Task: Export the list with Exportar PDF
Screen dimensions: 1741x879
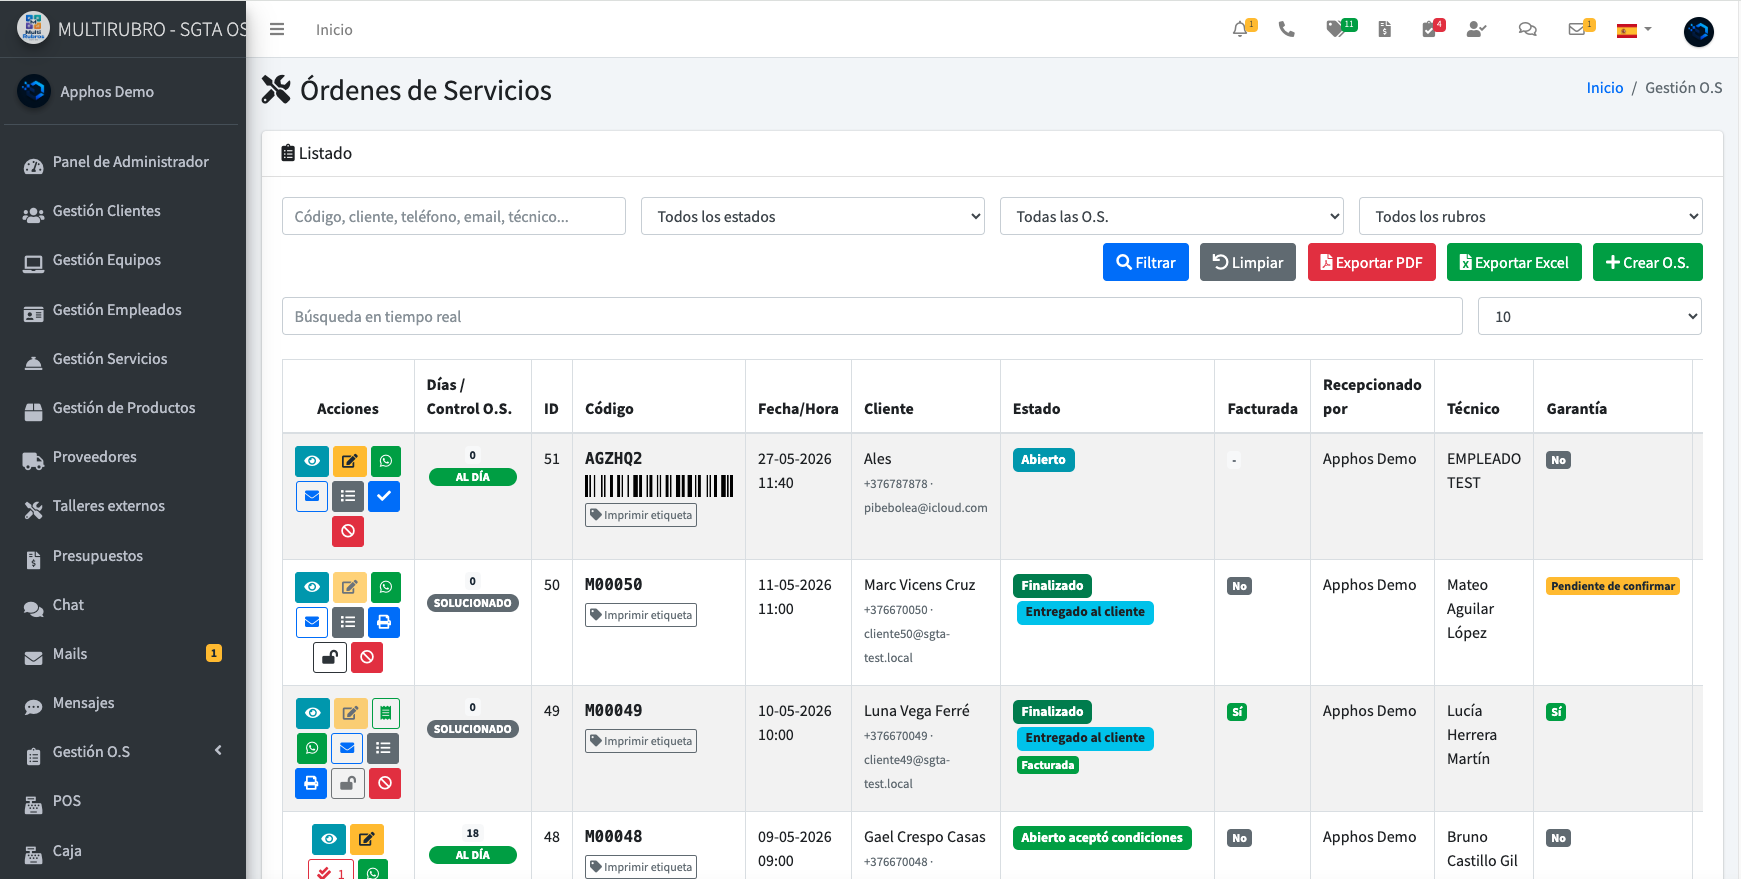Action: pyautogui.click(x=1372, y=262)
